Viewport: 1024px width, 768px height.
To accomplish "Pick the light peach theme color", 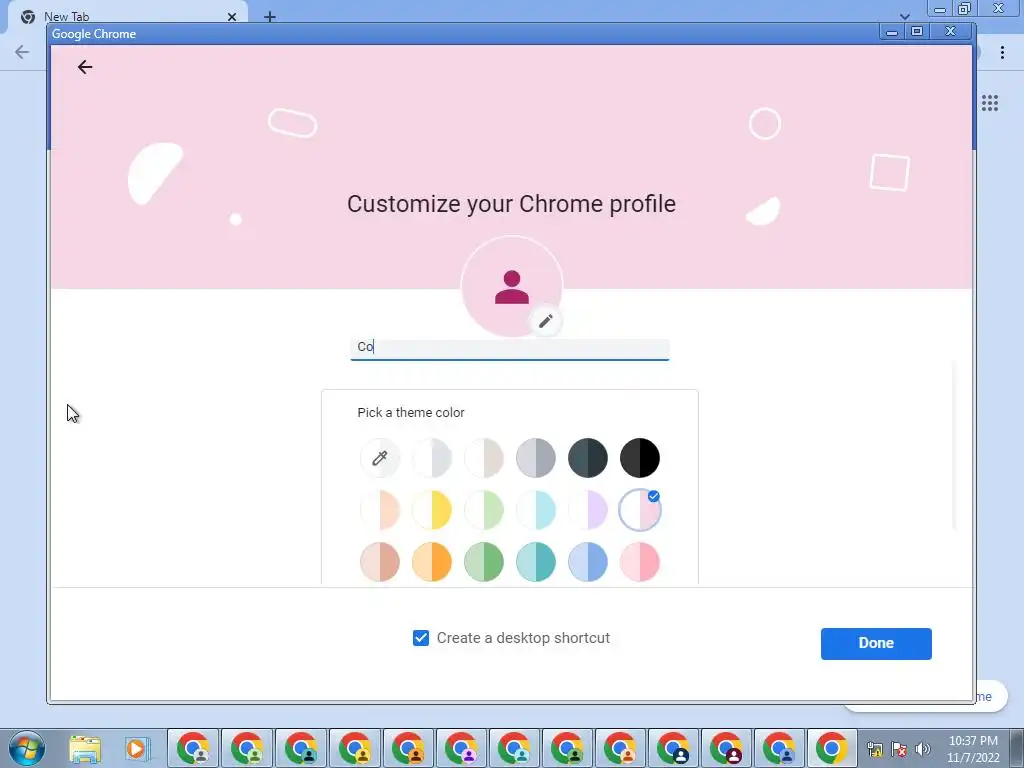I will [x=379, y=510].
